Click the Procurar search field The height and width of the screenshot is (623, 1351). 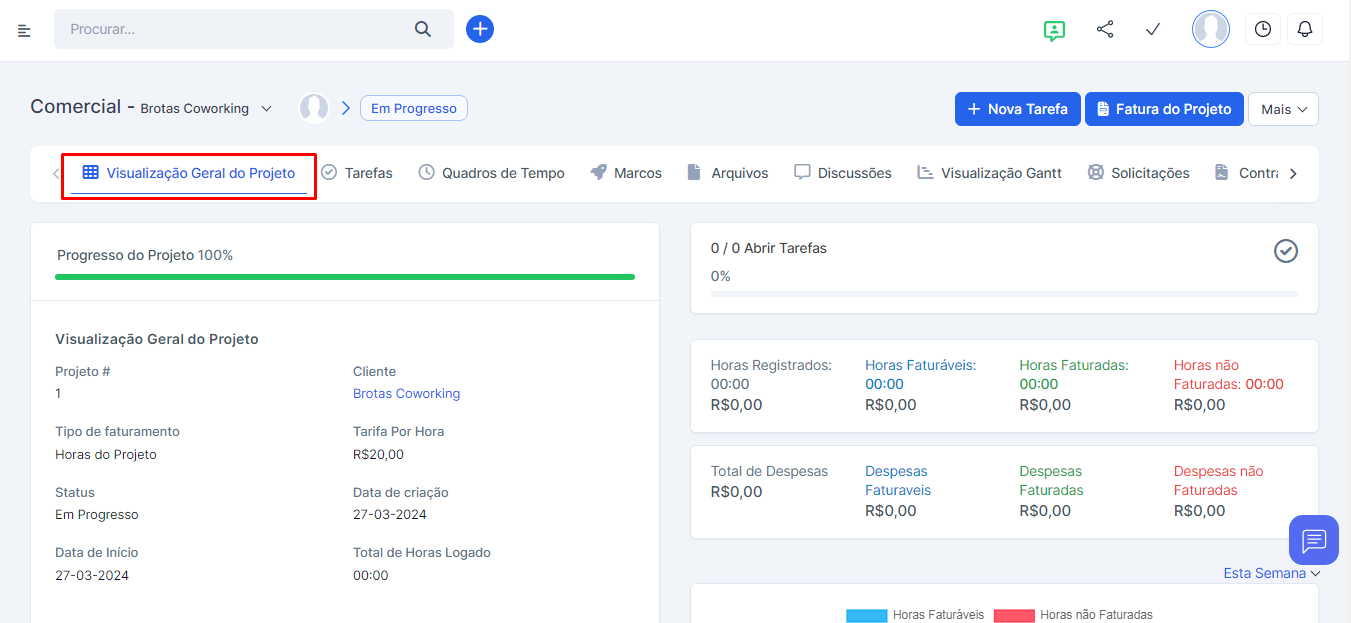[235, 29]
